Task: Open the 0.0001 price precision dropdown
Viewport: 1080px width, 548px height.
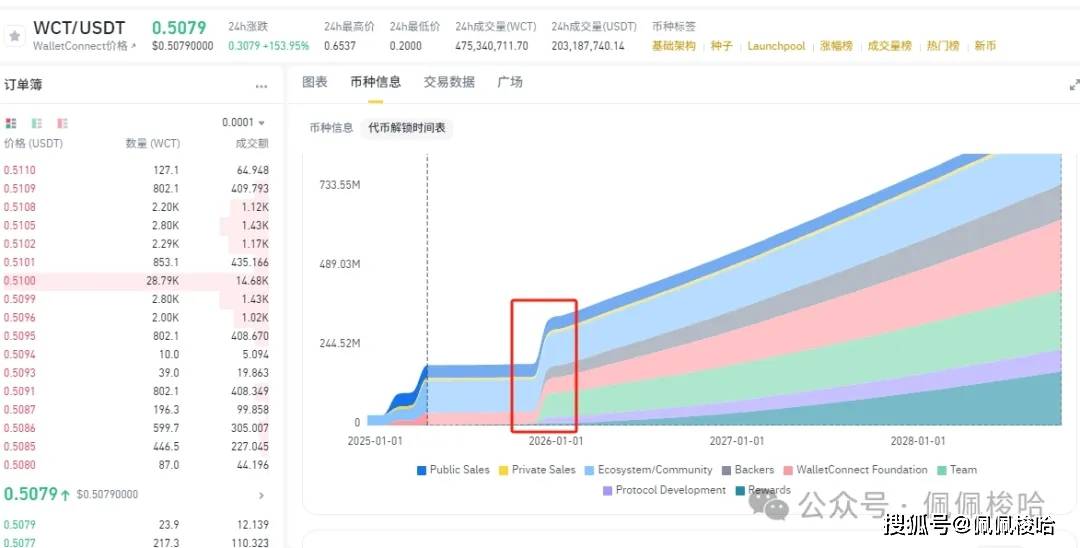Action: tap(244, 123)
